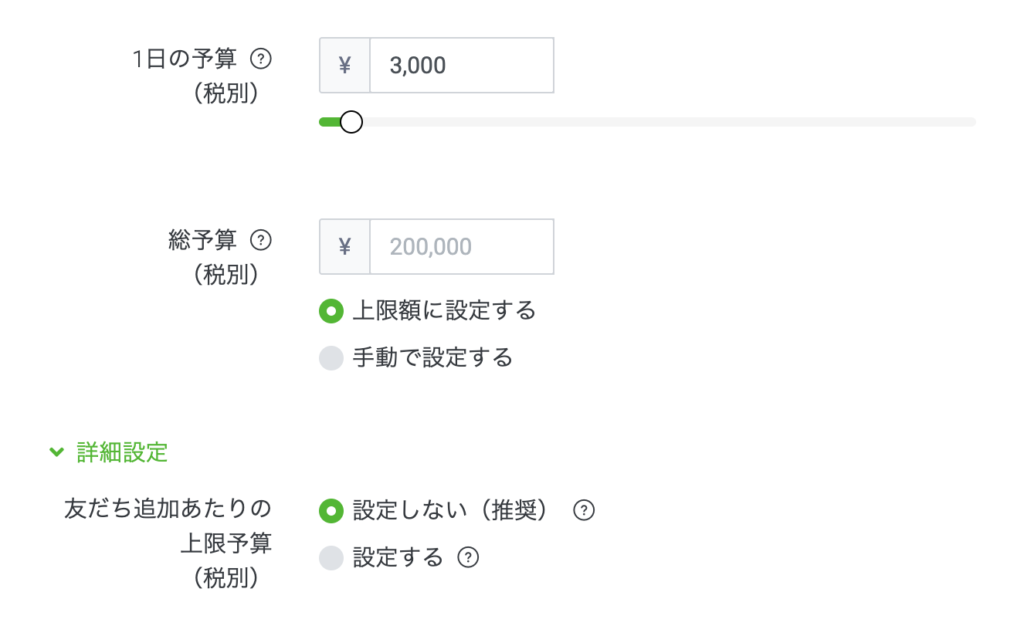Viewport: 1024px width, 636px height.
Task: Click yen symbol of daily budget field
Action: coord(345,65)
